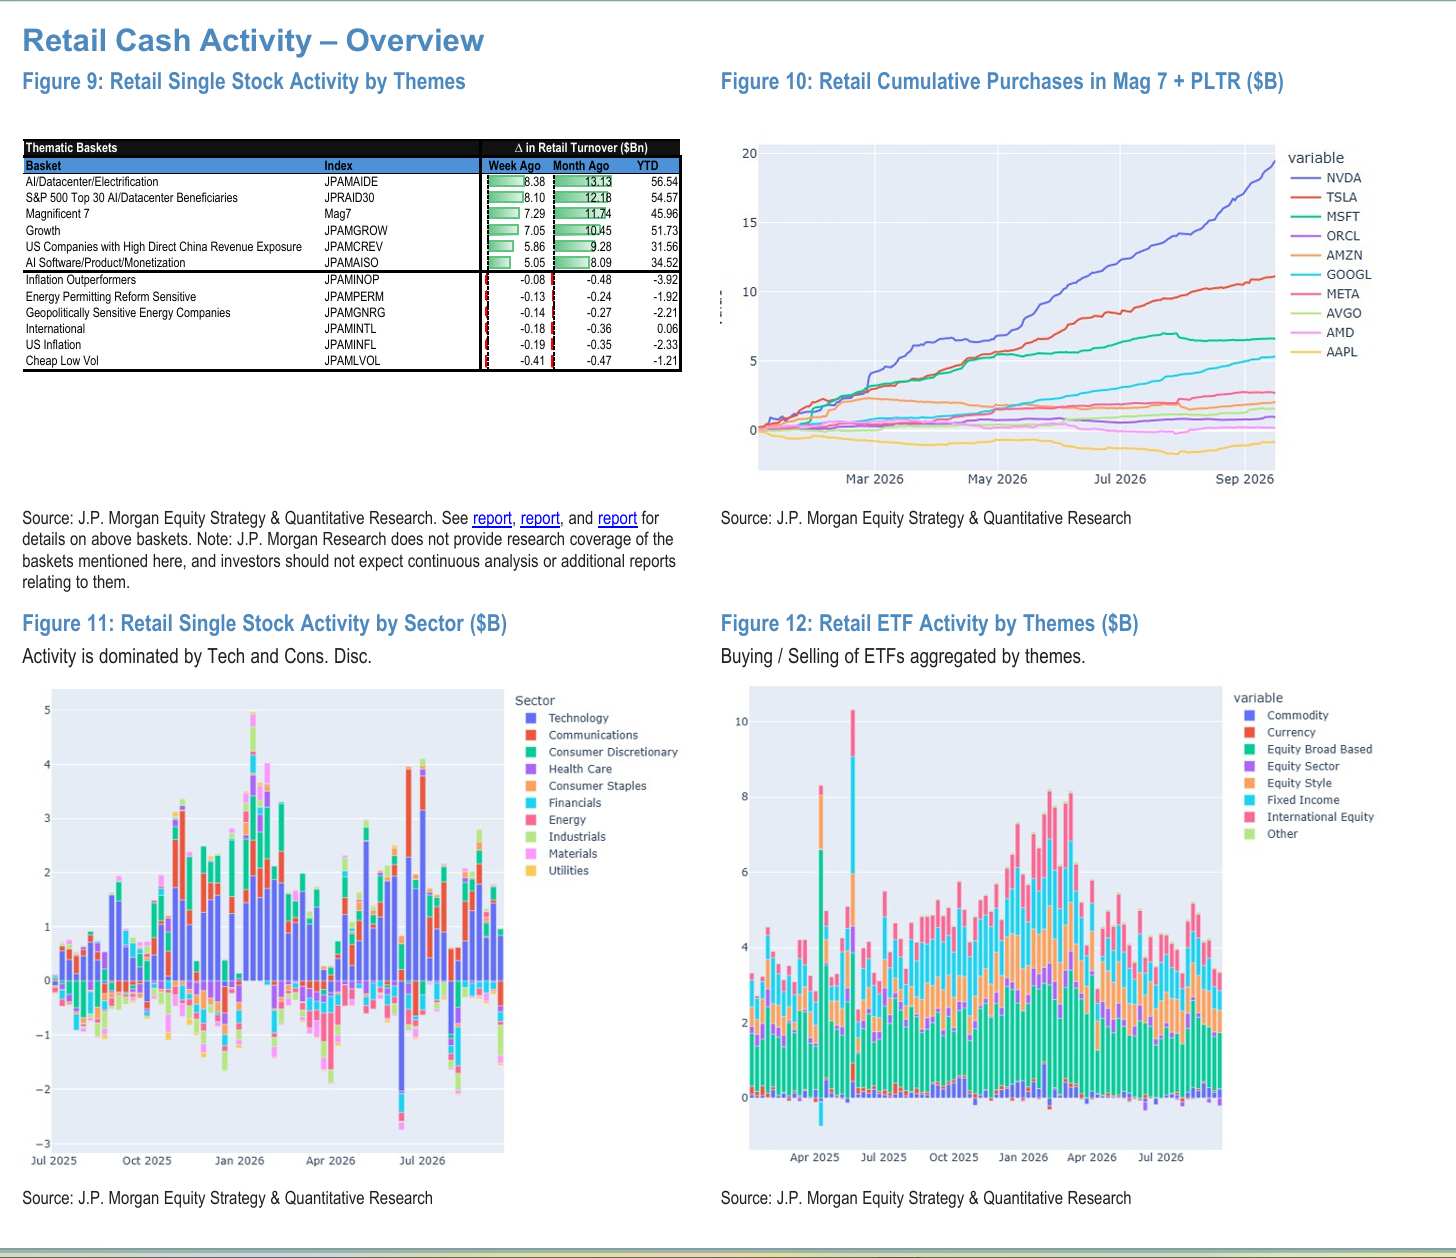Click the Figure 9 heading about activity by themes
1456x1258 pixels.
(244, 82)
